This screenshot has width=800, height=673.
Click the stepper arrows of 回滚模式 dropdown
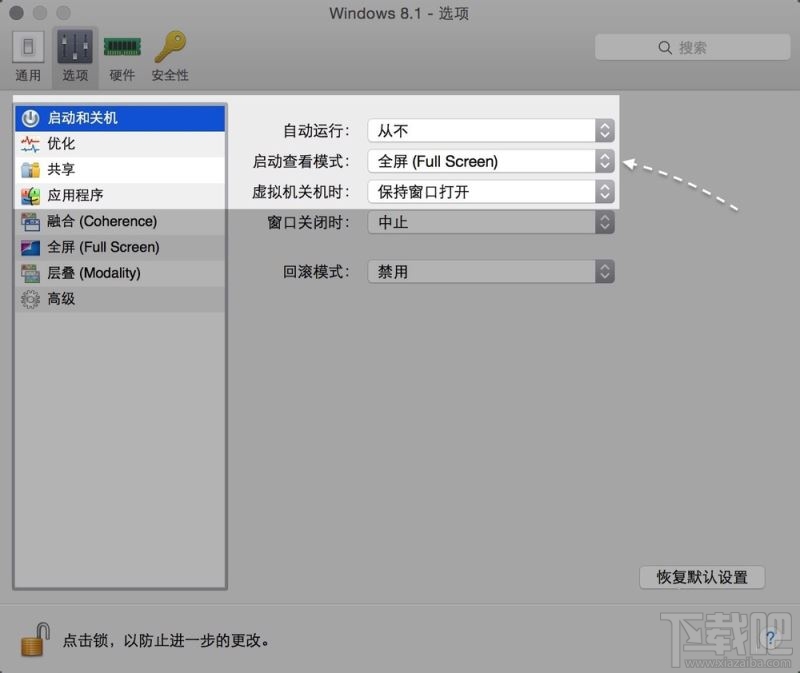point(605,271)
